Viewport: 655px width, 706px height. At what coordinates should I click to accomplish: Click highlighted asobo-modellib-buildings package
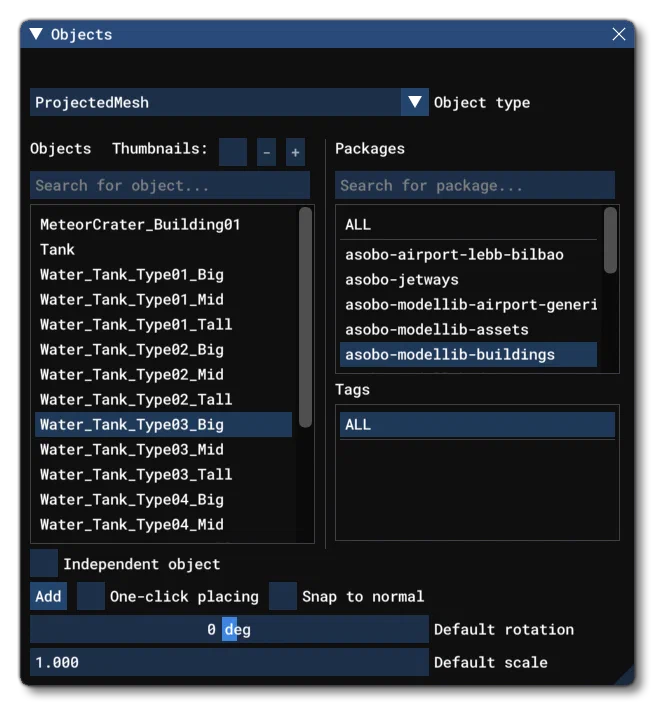point(468,354)
